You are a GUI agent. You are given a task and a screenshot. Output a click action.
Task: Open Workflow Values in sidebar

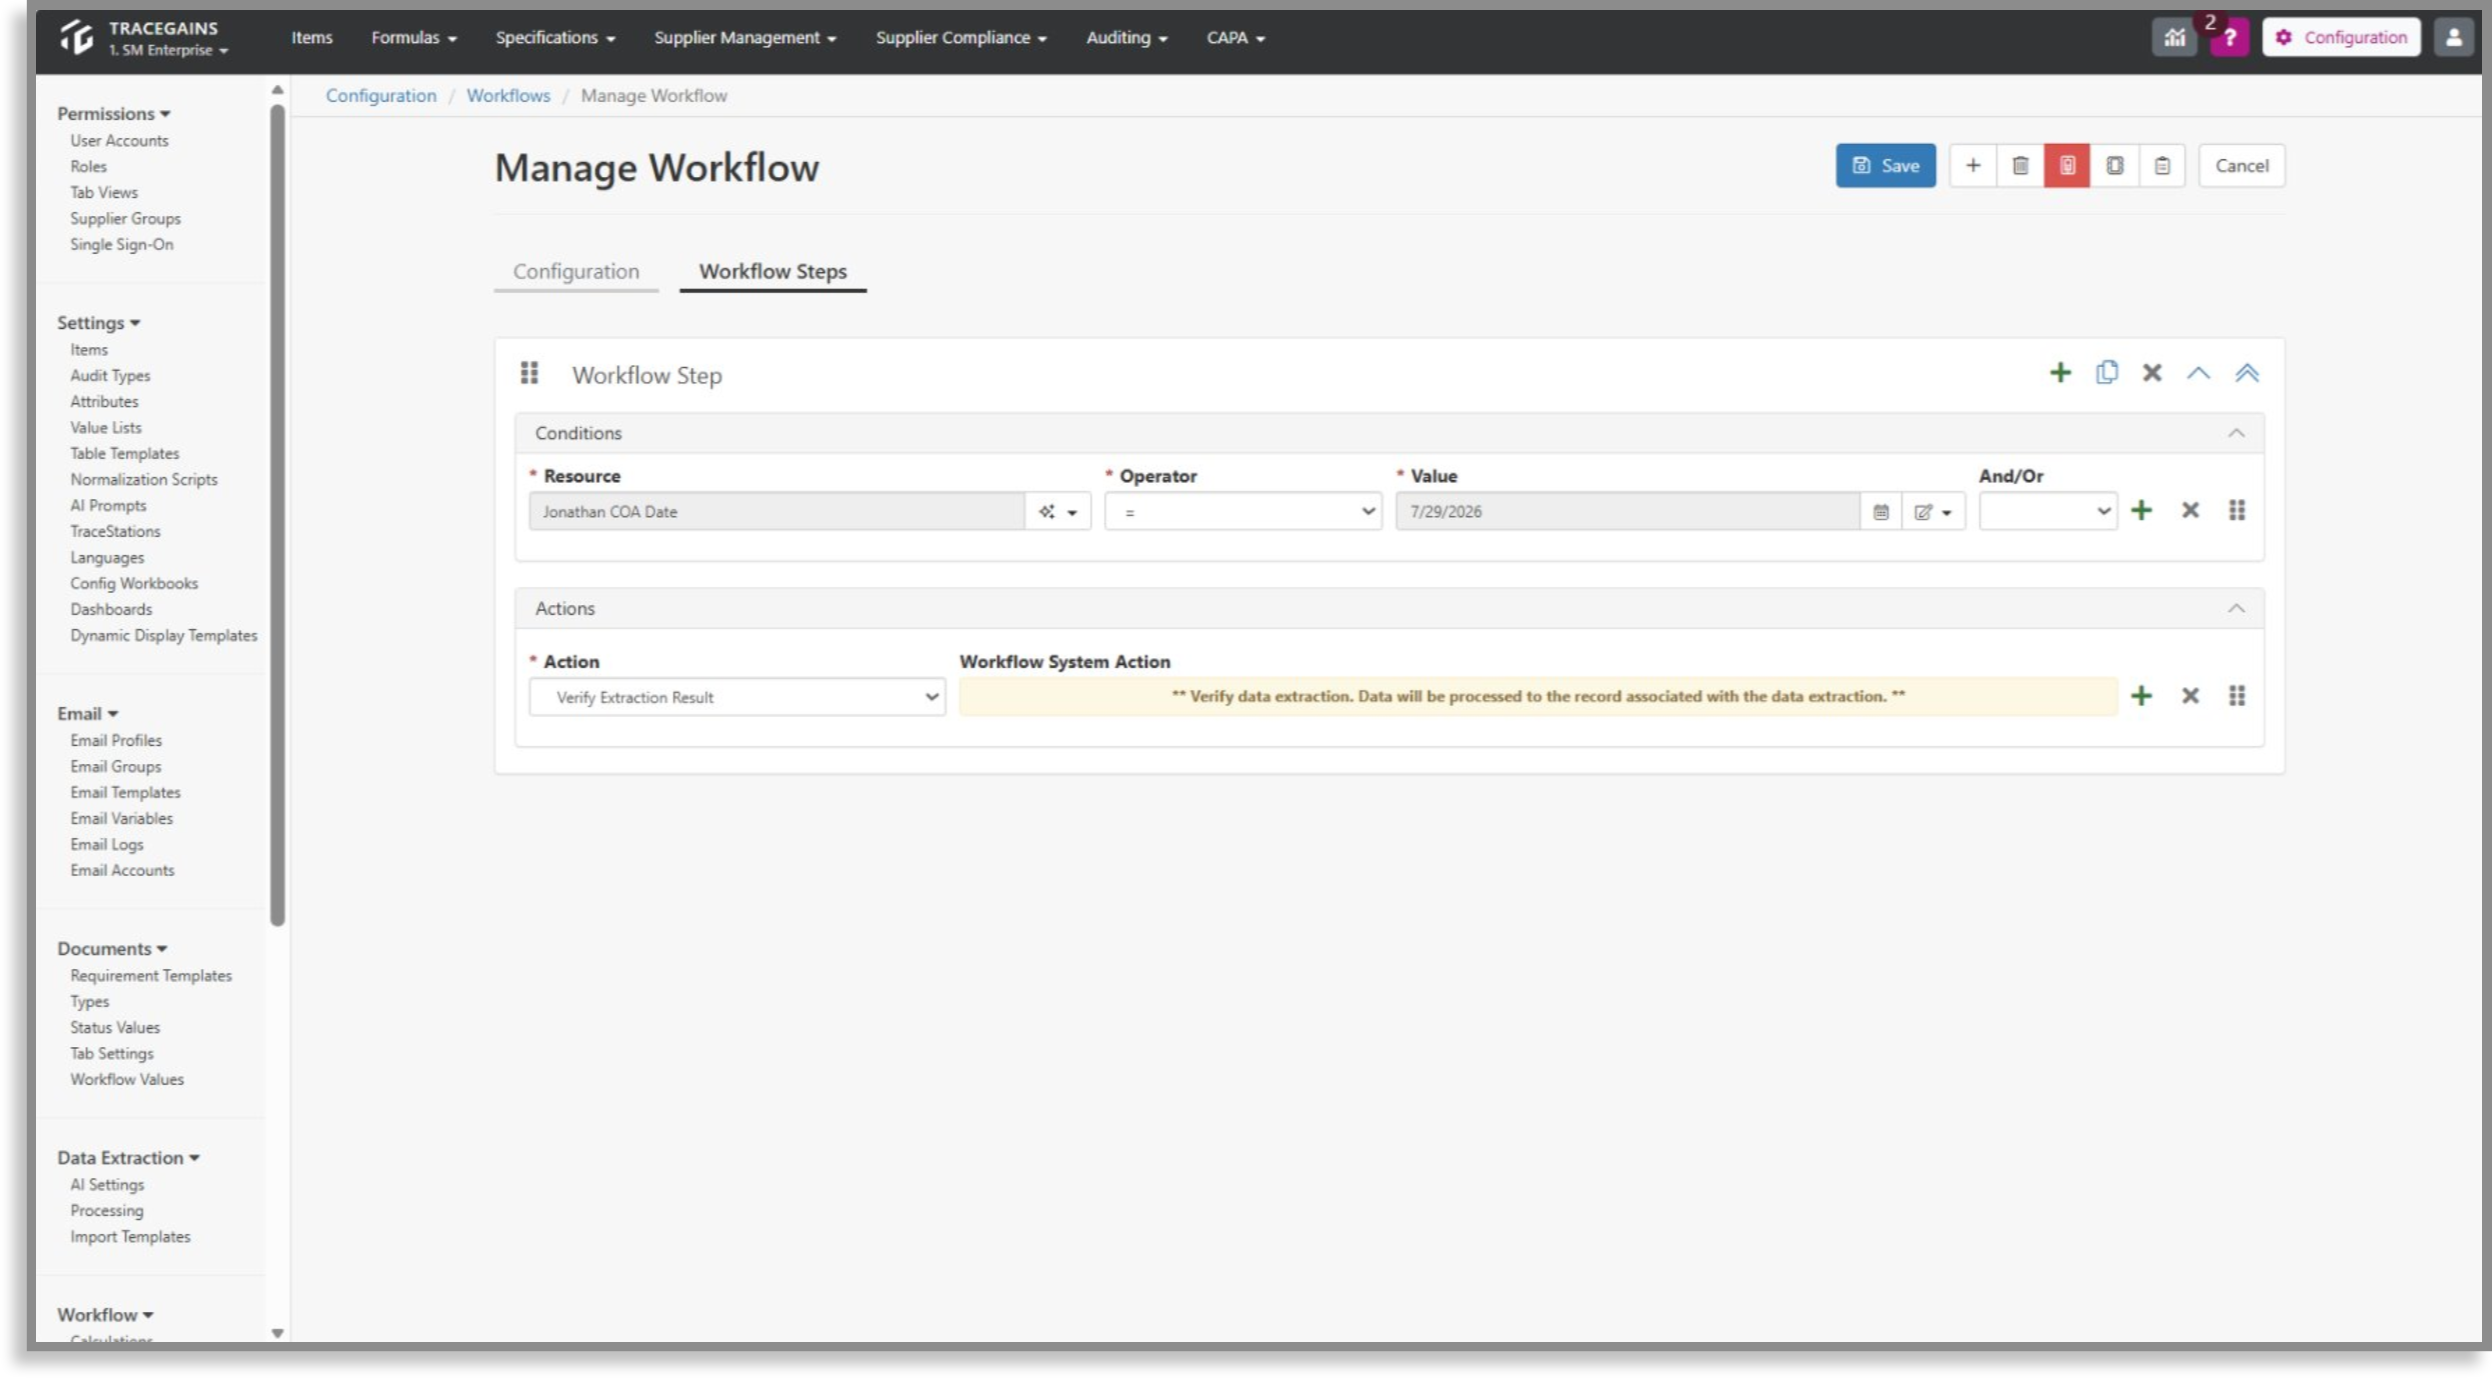tap(127, 1079)
